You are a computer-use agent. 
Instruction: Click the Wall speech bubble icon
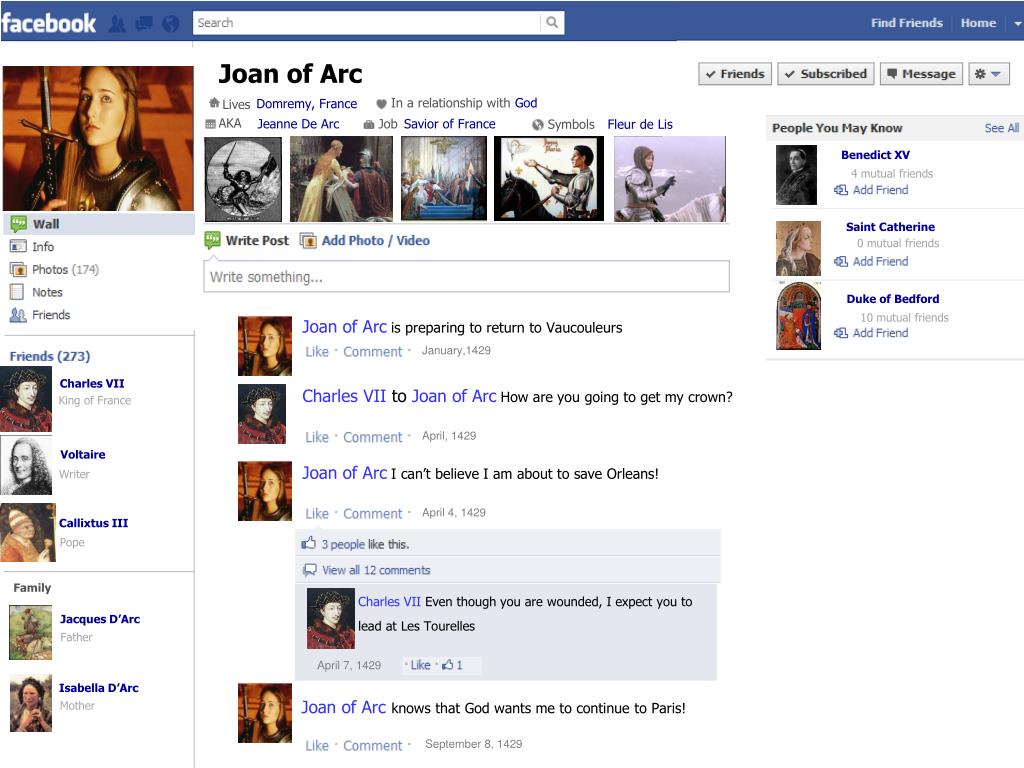coord(18,224)
